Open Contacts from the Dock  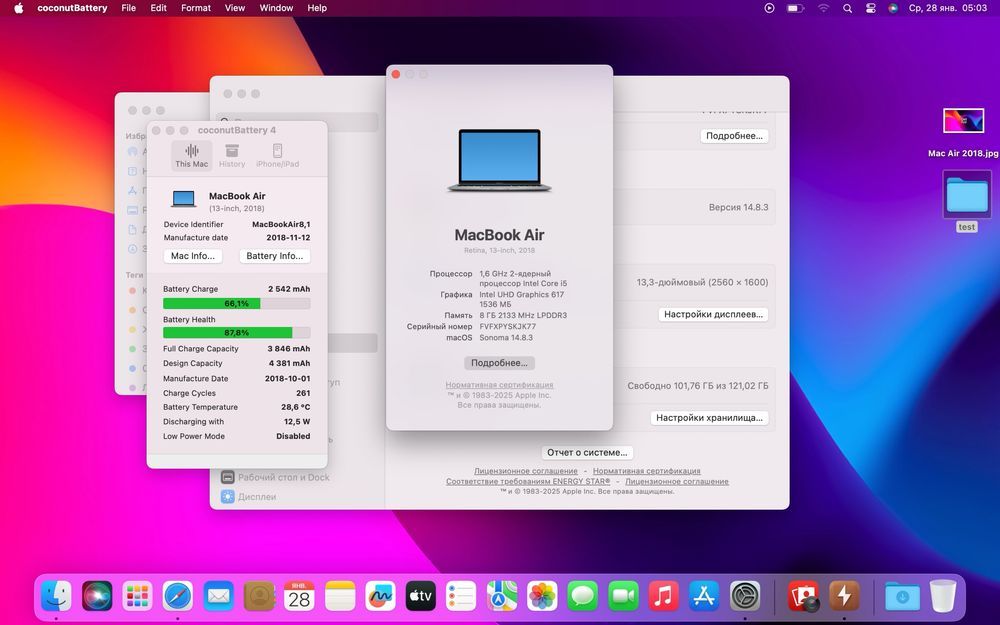coord(259,596)
